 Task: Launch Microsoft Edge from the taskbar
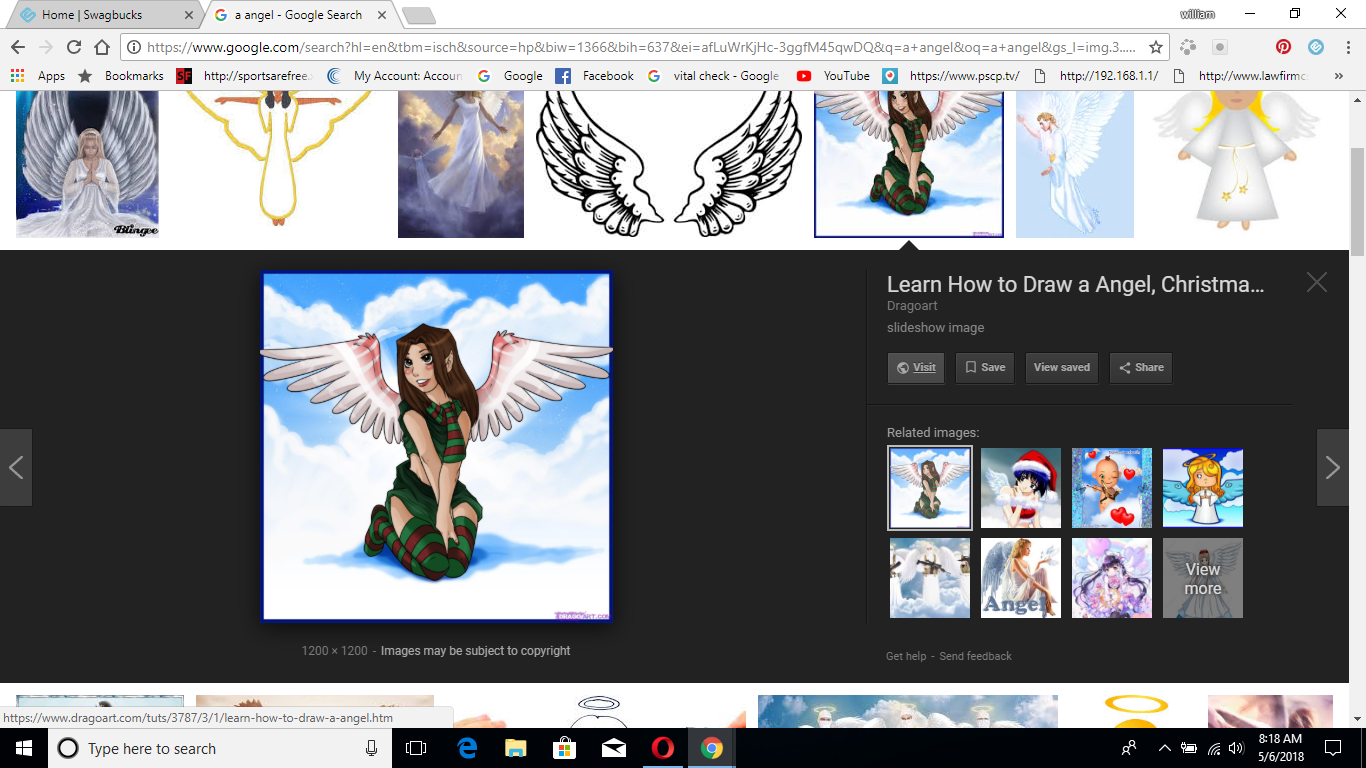point(466,748)
